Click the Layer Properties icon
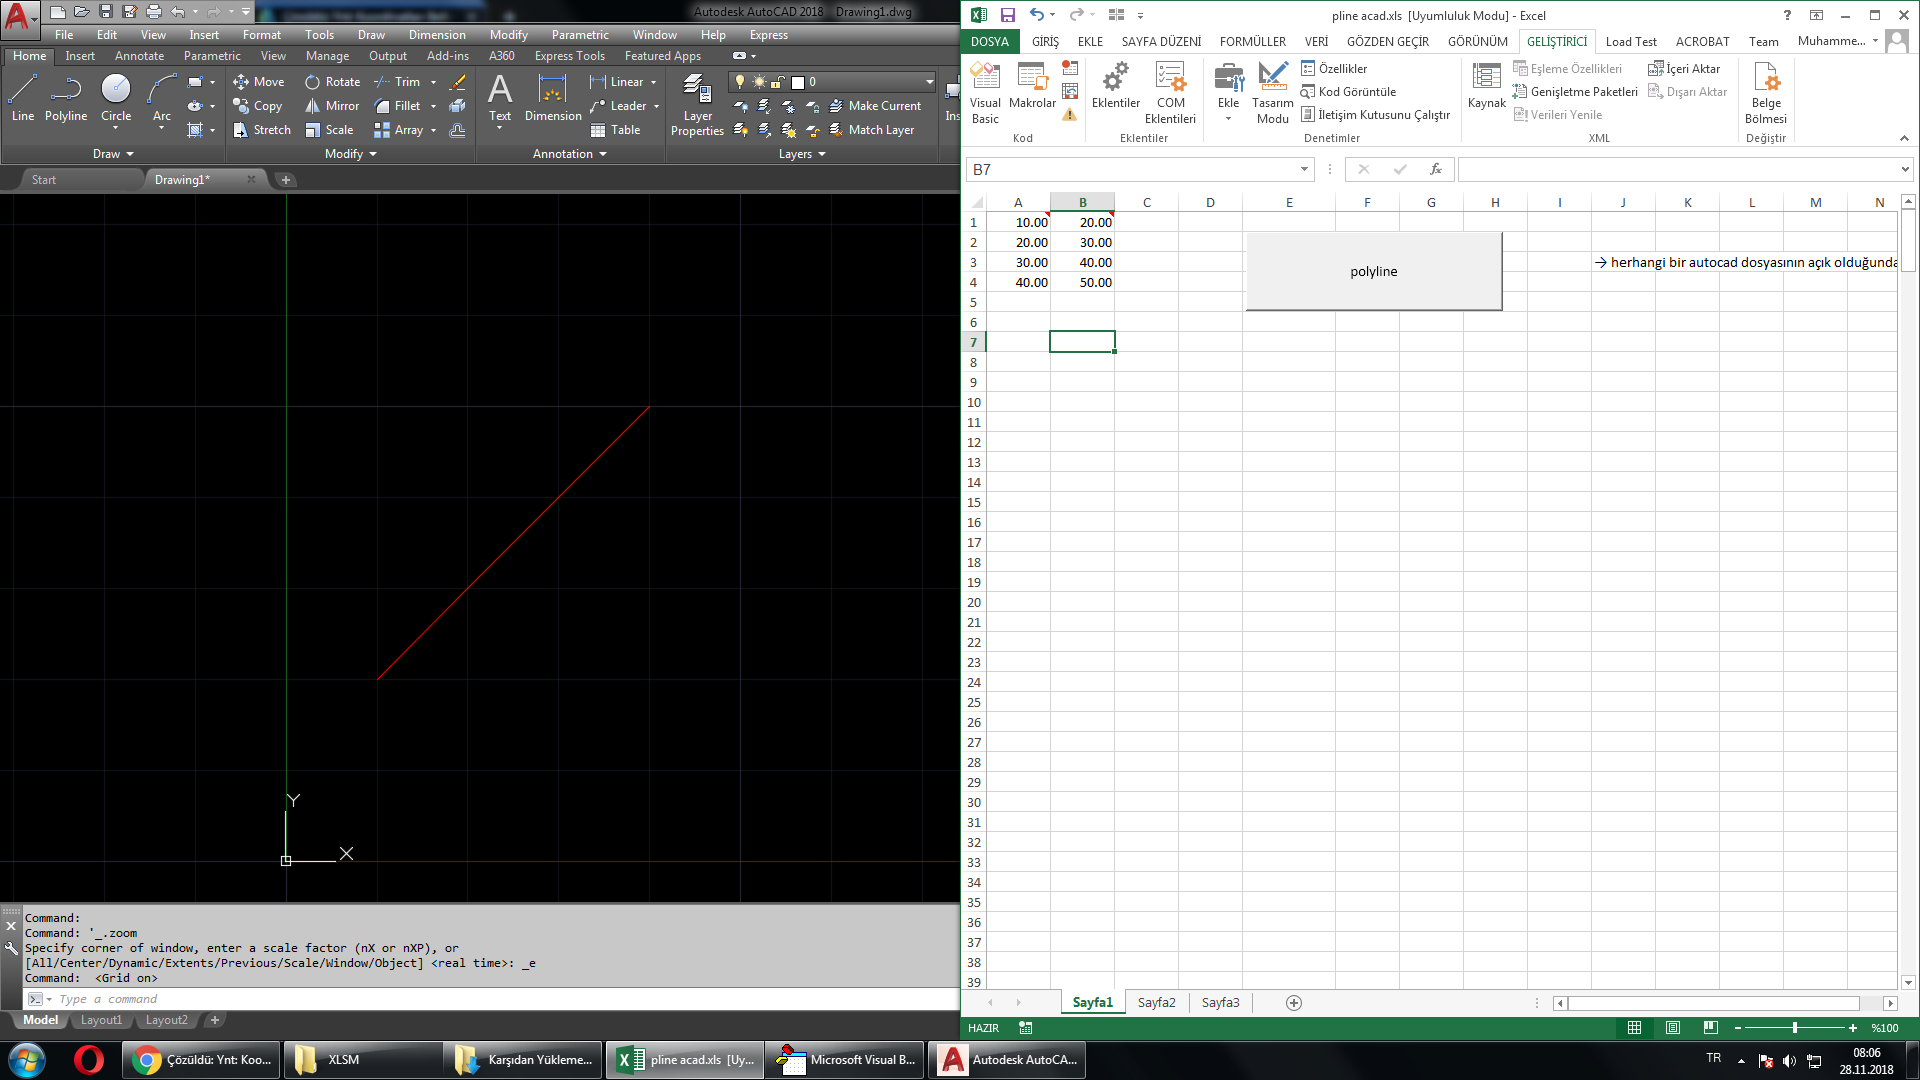1920x1080 pixels. [697, 105]
